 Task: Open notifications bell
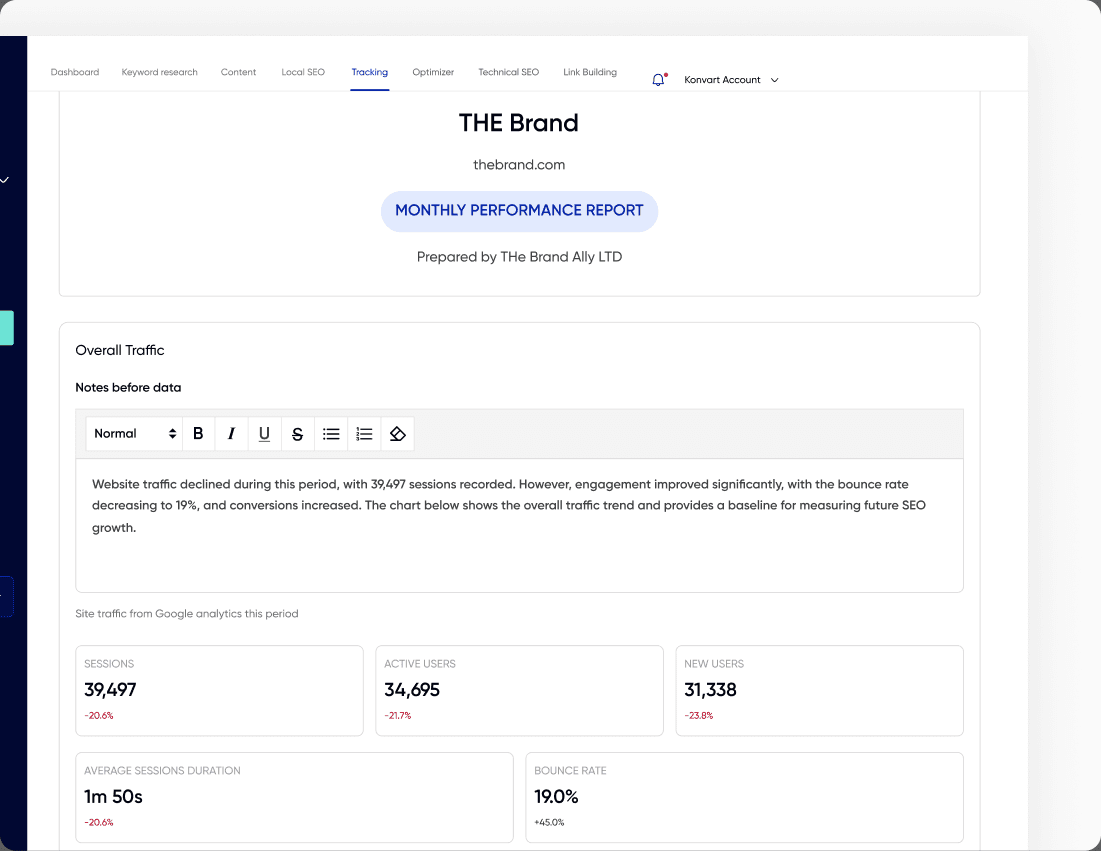[659, 80]
